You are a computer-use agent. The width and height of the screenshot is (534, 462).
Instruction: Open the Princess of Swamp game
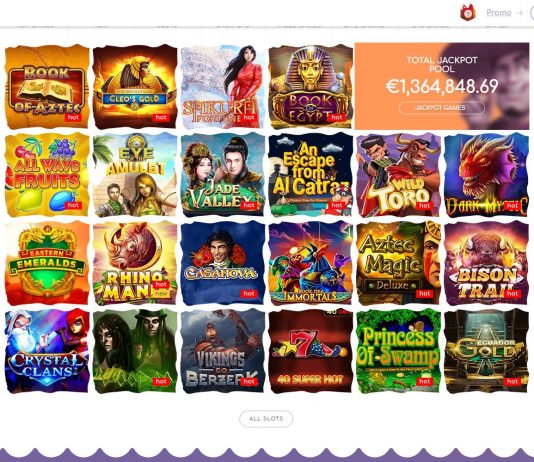click(x=398, y=351)
